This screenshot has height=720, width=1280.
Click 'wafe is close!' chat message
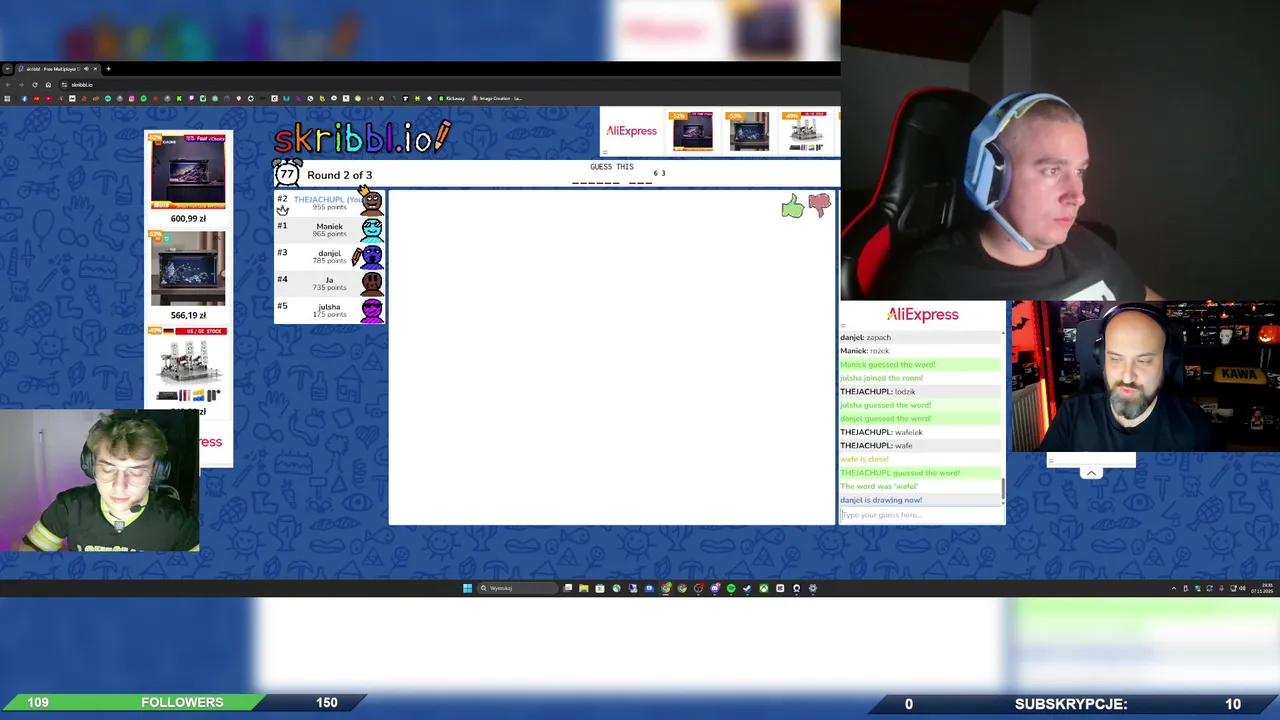(864, 459)
